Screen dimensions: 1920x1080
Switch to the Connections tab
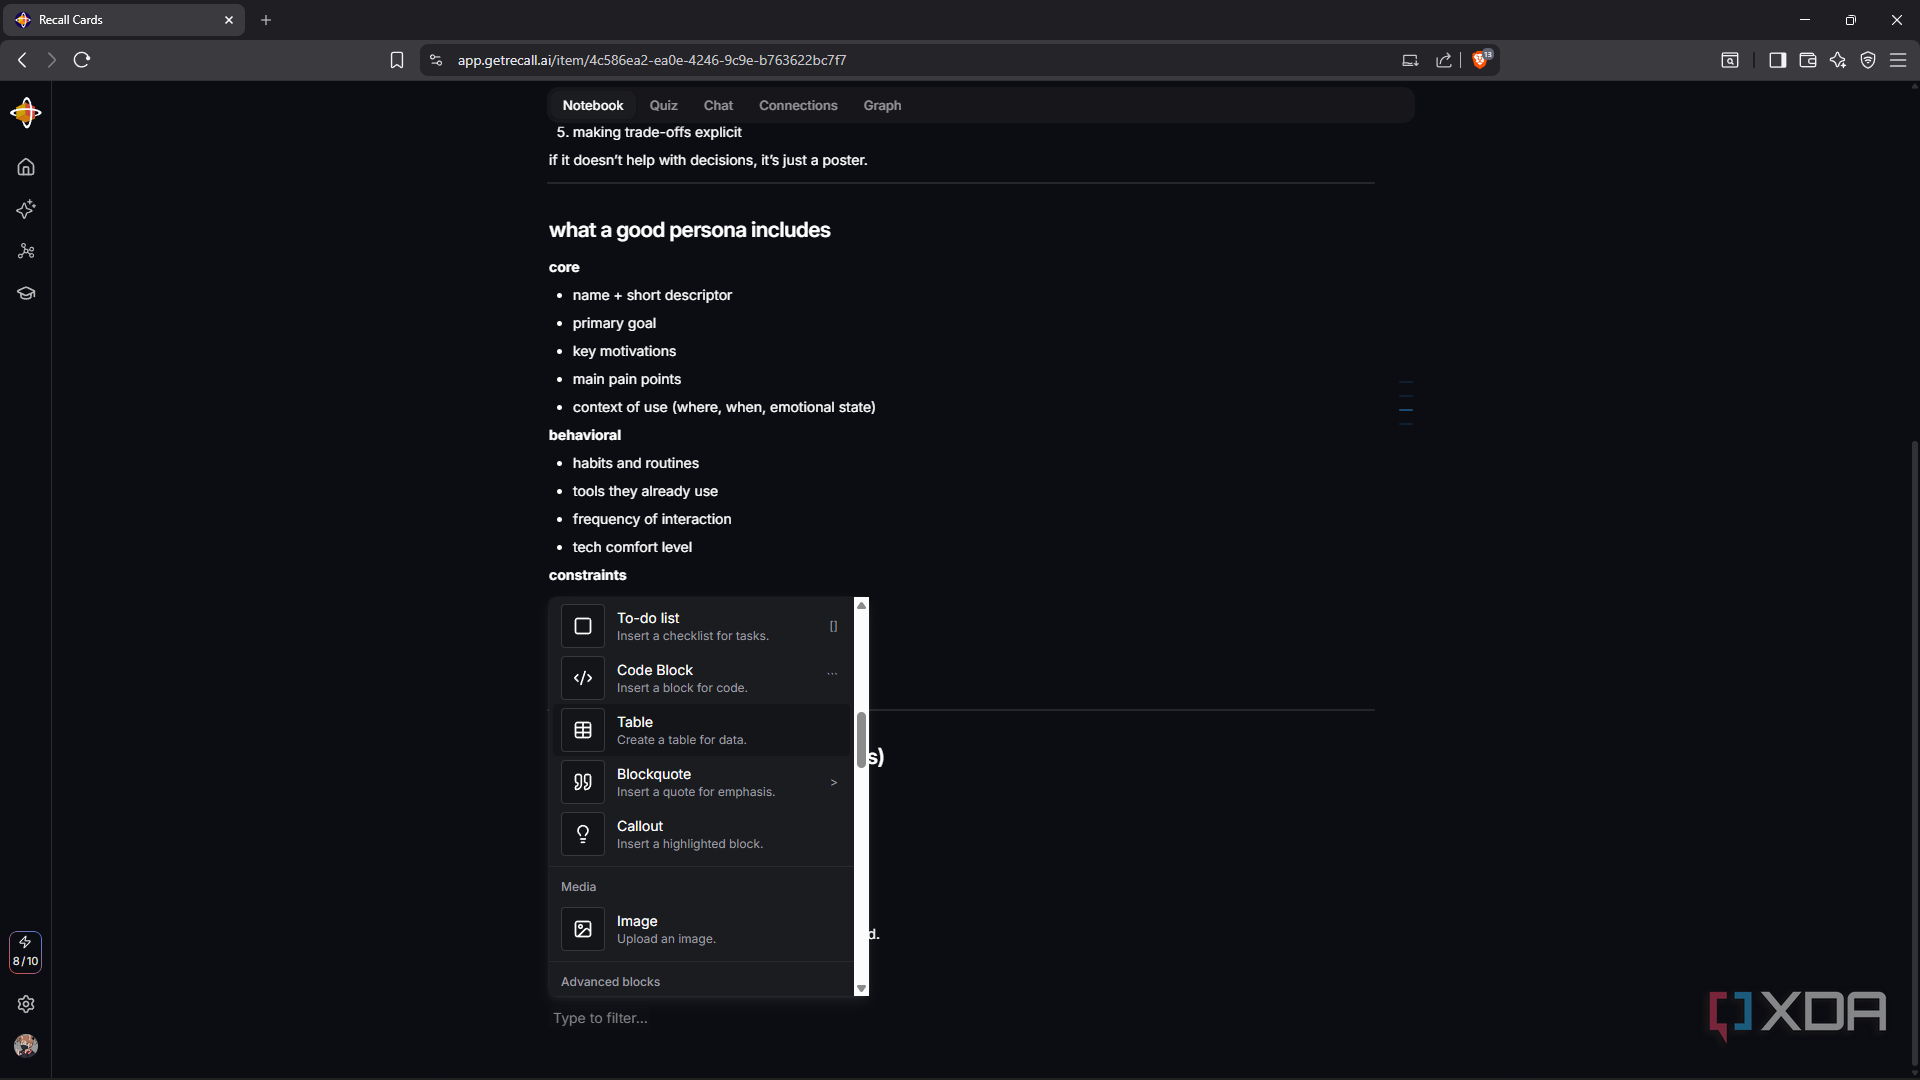798,105
